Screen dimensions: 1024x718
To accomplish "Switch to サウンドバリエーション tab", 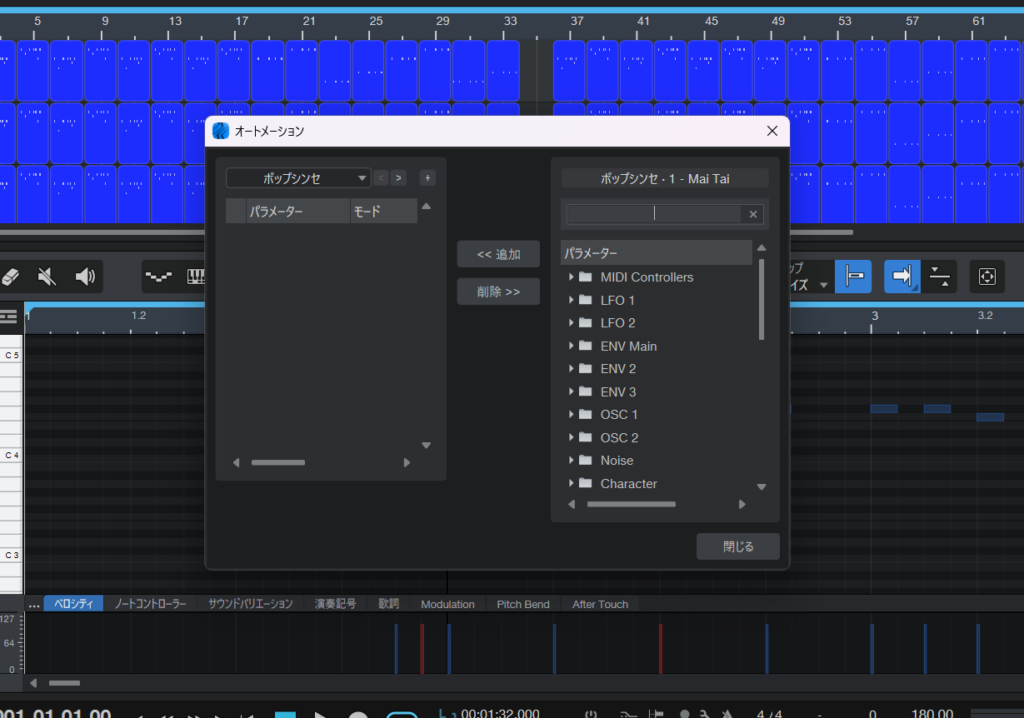I will [250, 604].
